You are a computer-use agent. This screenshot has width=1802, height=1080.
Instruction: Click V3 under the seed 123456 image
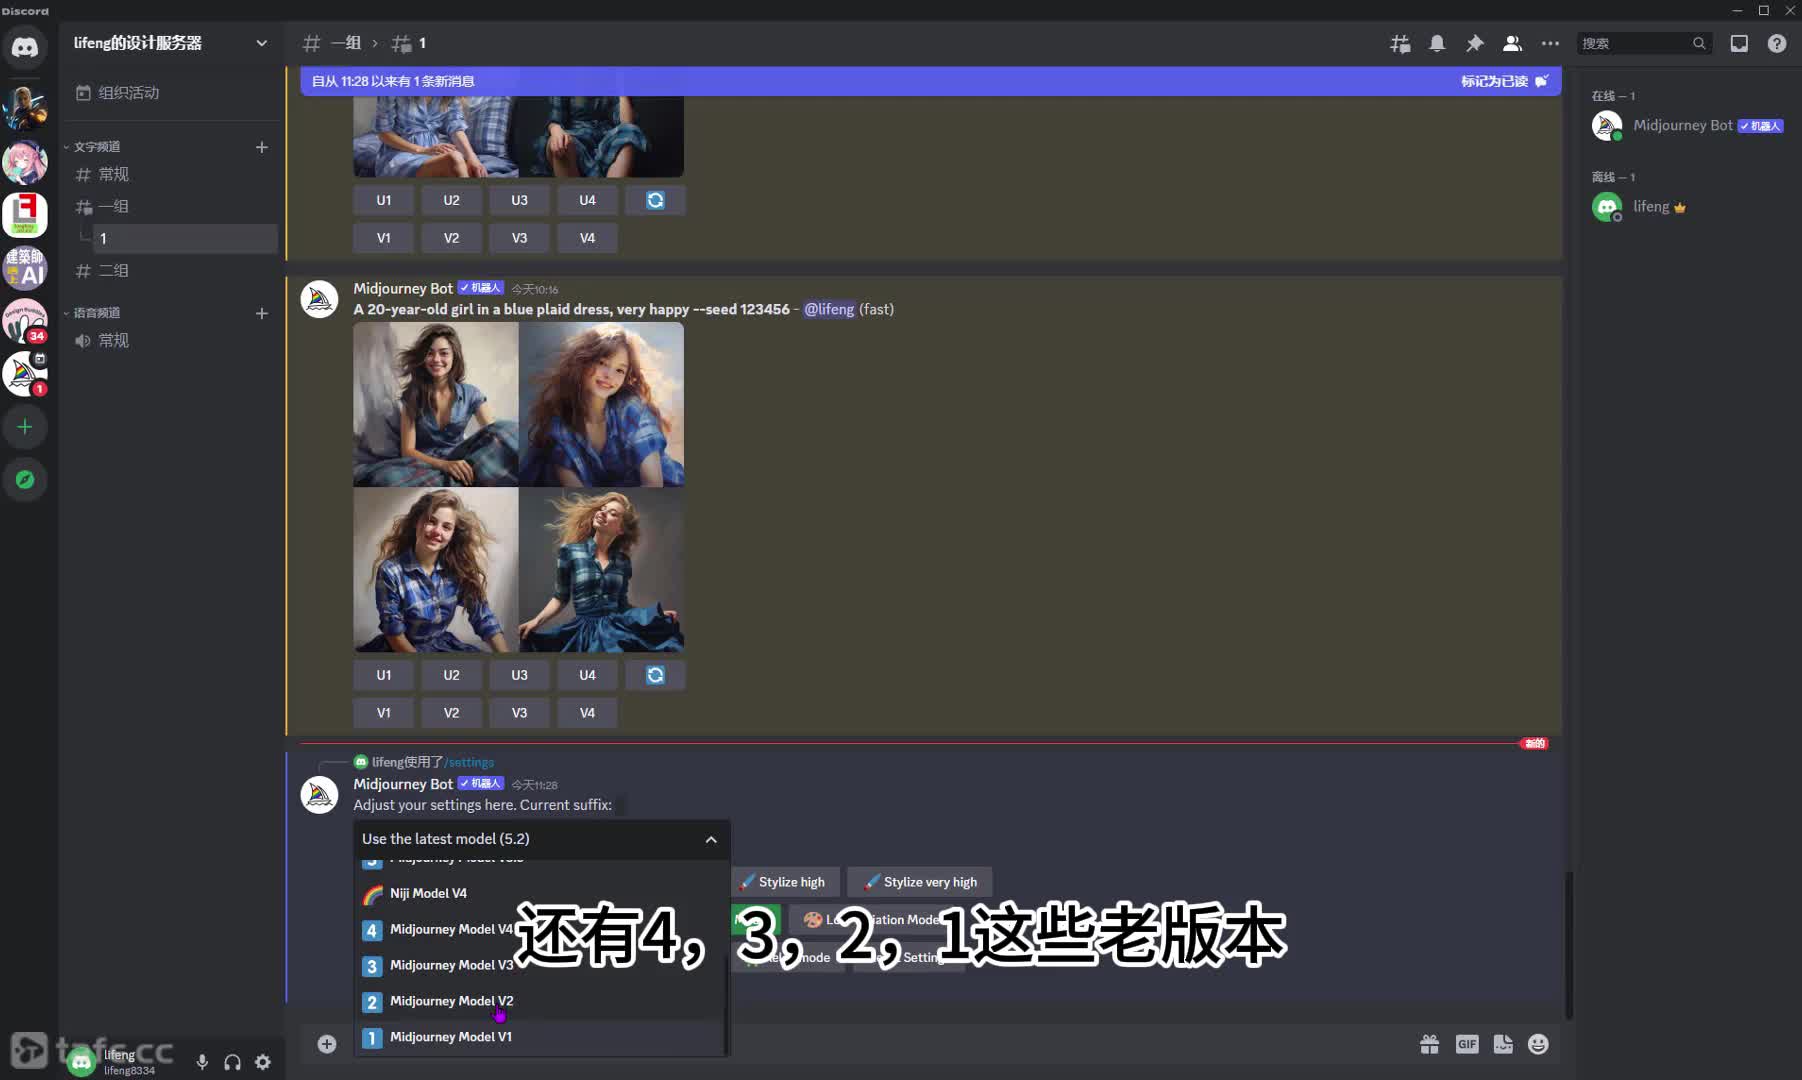click(520, 713)
